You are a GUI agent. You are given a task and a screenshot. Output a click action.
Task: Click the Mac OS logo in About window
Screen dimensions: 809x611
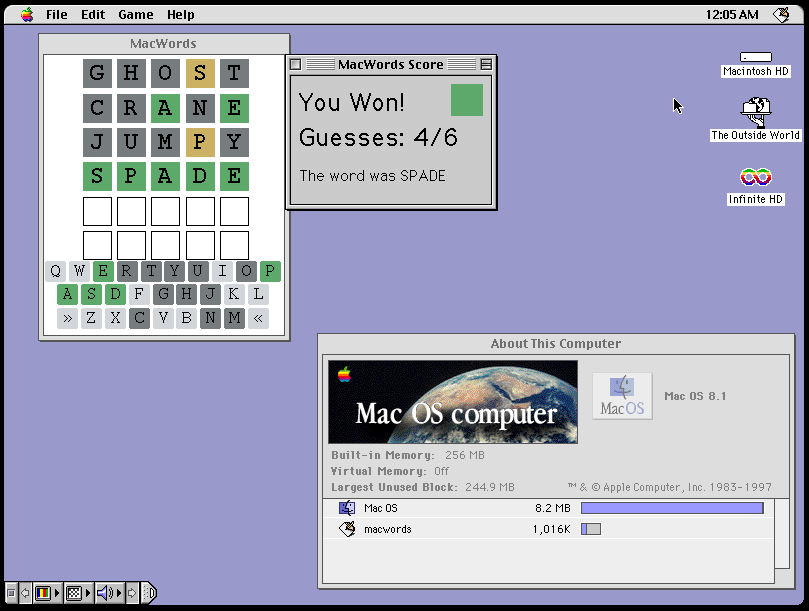[622, 396]
